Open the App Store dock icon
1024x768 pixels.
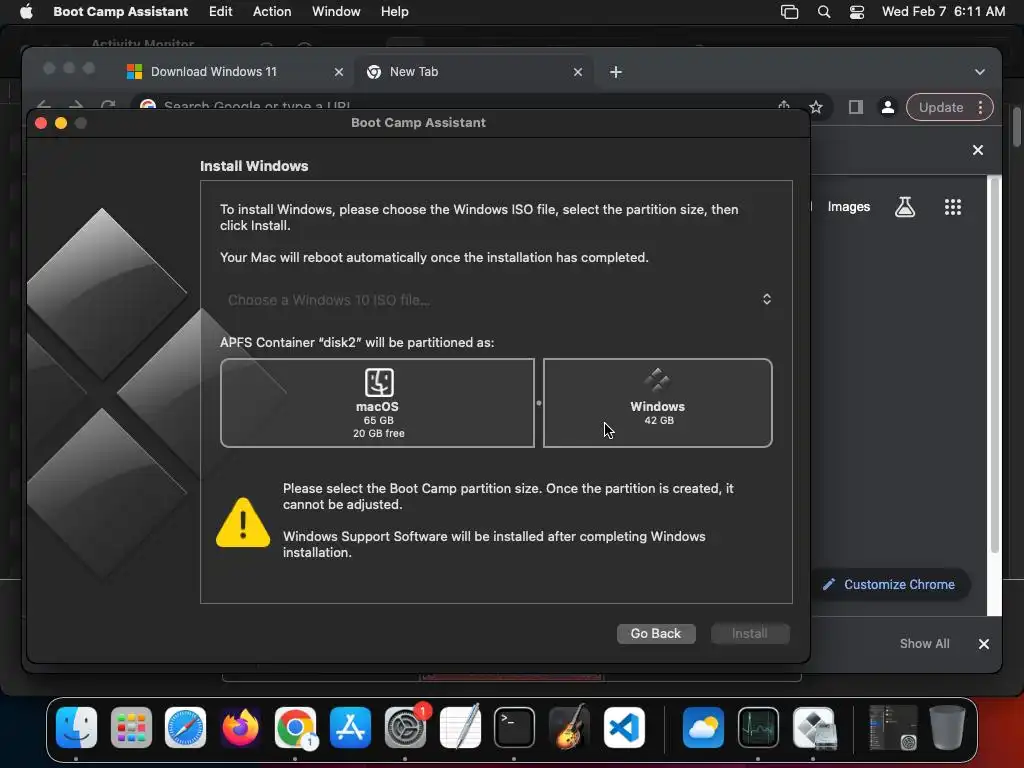click(x=350, y=728)
